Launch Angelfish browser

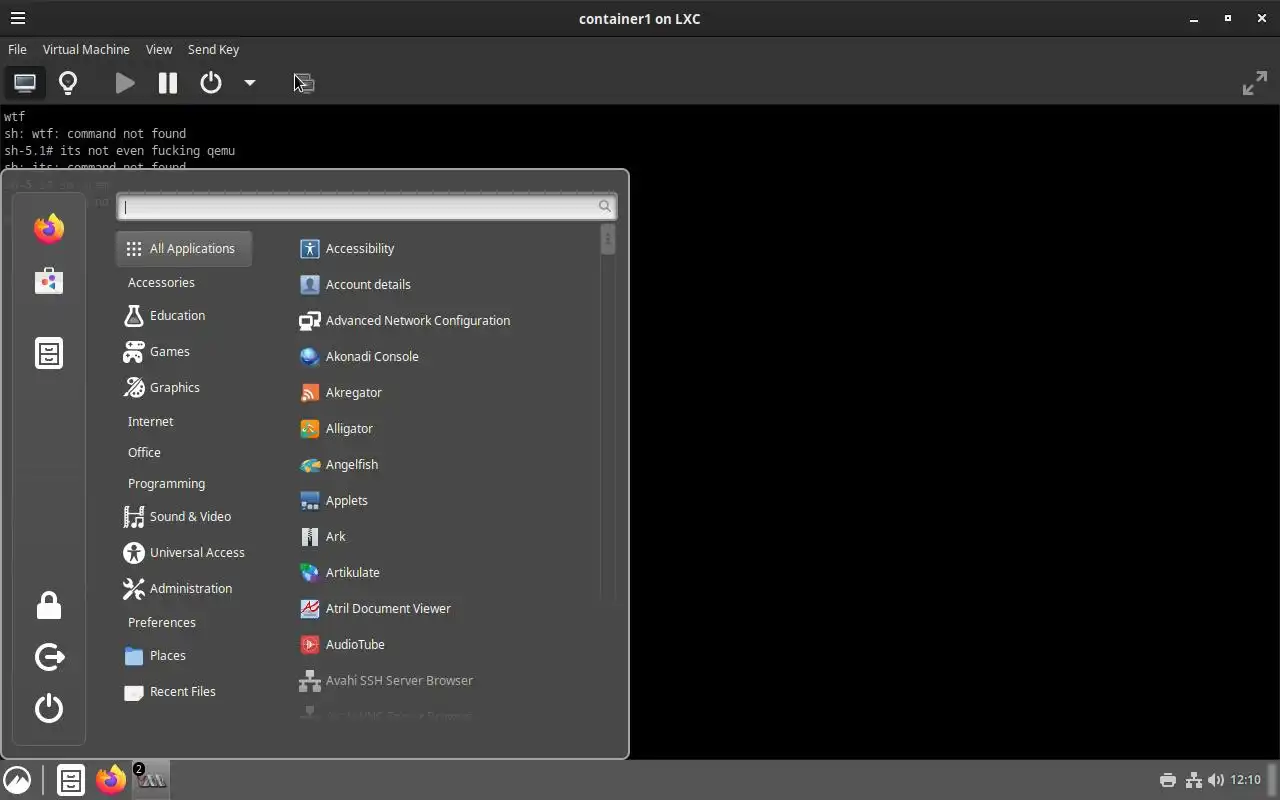339,464
